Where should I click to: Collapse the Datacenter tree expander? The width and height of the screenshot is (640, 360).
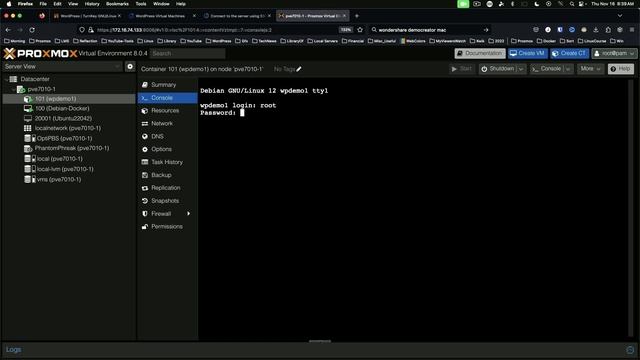(x=6, y=79)
